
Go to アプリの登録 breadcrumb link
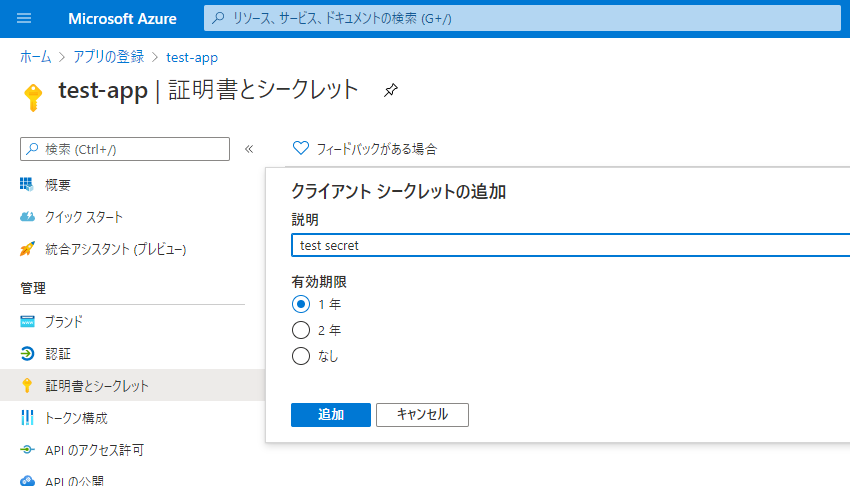pos(108,57)
